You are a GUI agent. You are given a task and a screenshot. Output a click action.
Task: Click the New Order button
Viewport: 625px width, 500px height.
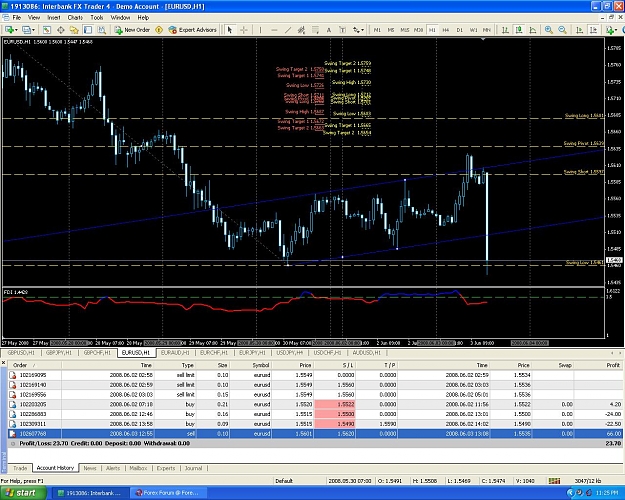click(132, 30)
